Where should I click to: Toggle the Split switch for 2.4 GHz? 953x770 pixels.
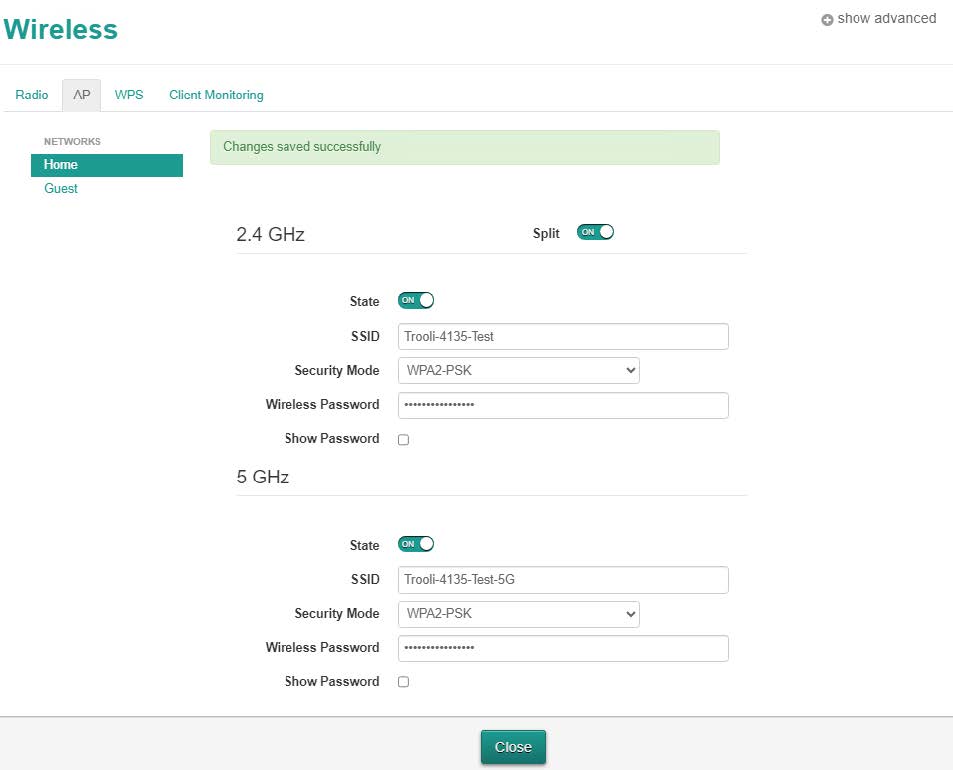tap(594, 231)
